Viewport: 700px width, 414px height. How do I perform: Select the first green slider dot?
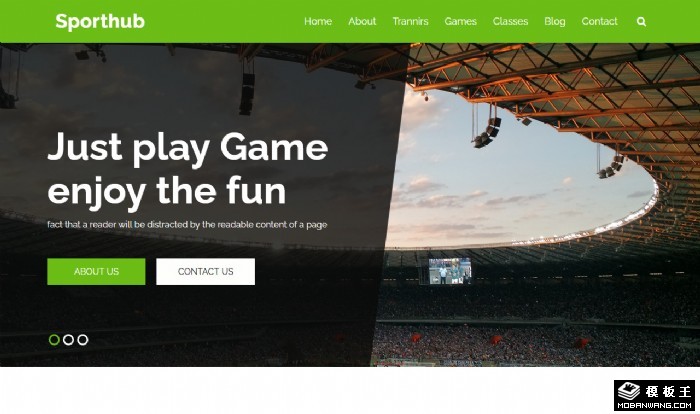click(54, 340)
